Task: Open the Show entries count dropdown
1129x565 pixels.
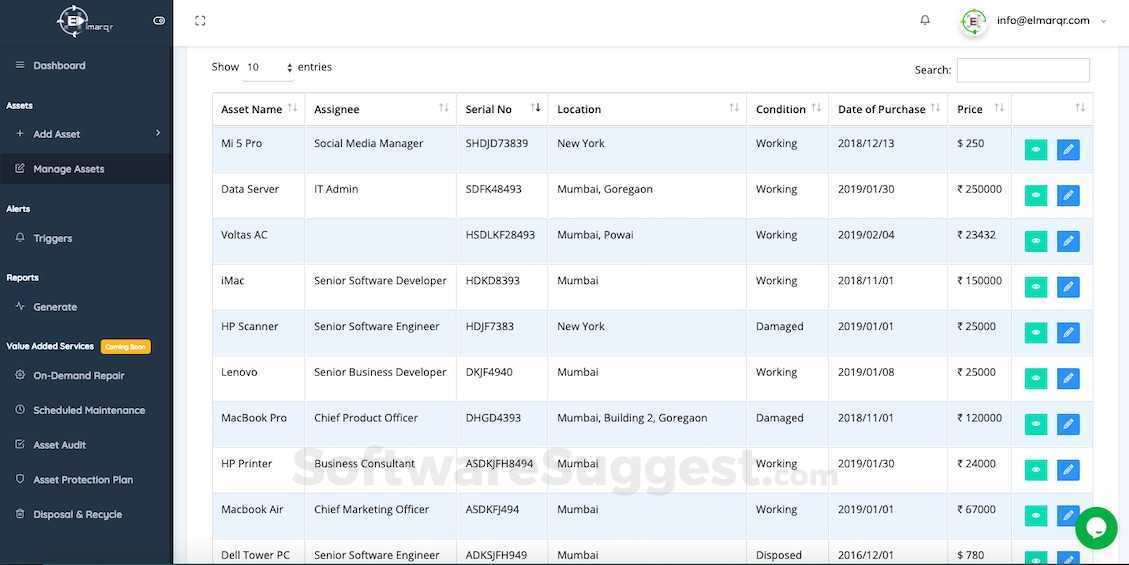Action: point(269,68)
